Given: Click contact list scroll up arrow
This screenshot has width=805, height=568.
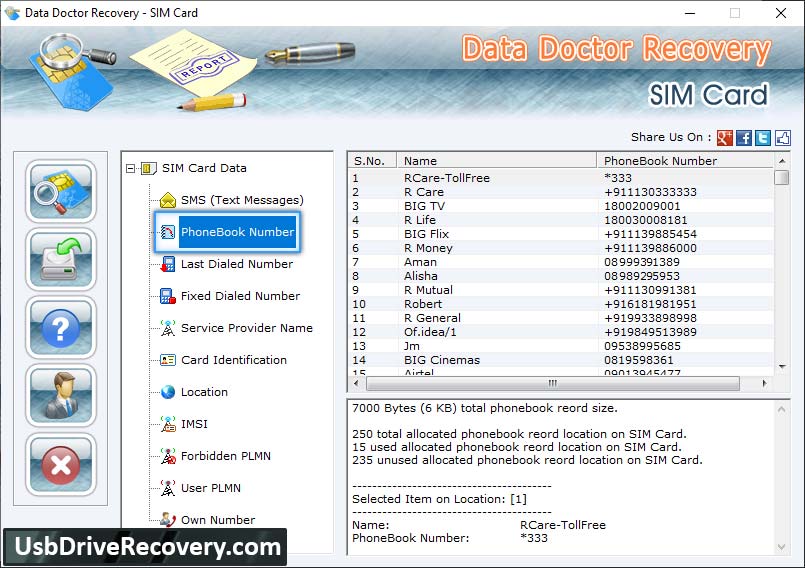Looking at the screenshot, I should (x=782, y=161).
